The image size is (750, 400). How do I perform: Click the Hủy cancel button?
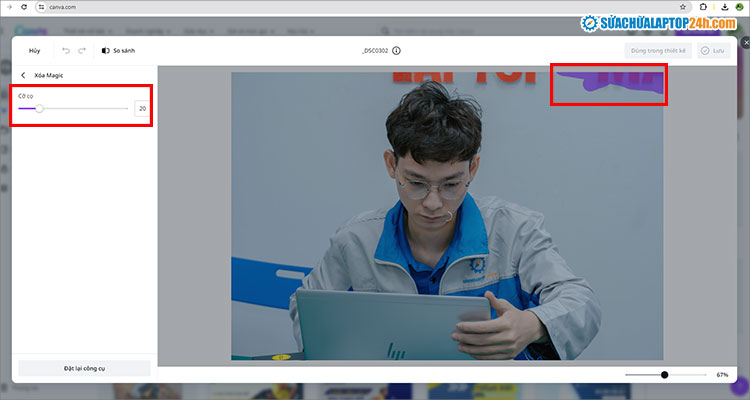pos(35,50)
